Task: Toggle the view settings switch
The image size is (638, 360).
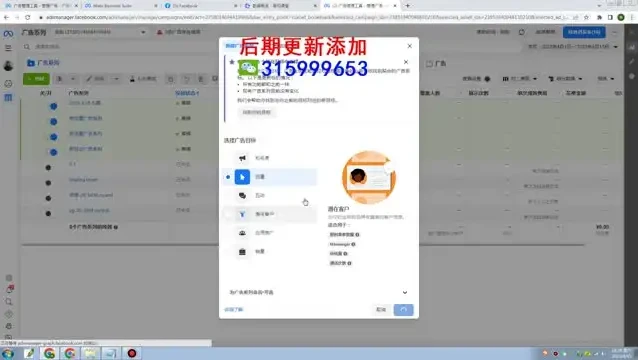Action: click(487, 79)
